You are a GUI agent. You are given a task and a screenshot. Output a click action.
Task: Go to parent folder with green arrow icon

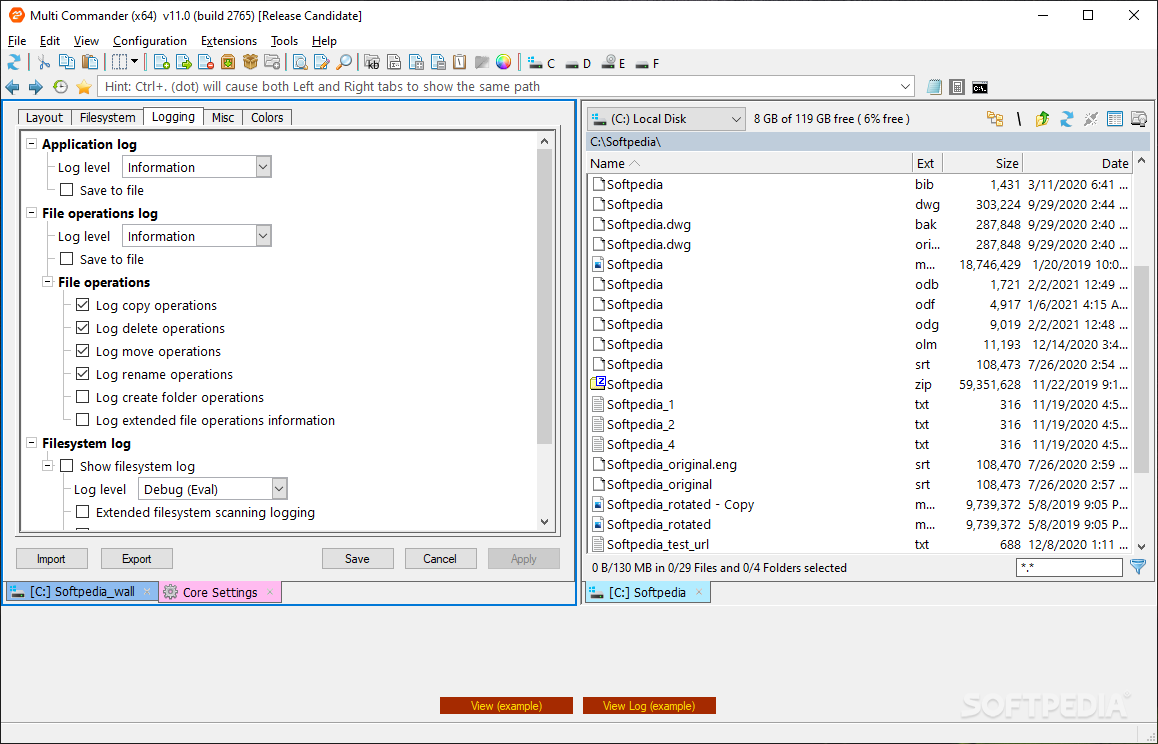[x=1042, y=119]
